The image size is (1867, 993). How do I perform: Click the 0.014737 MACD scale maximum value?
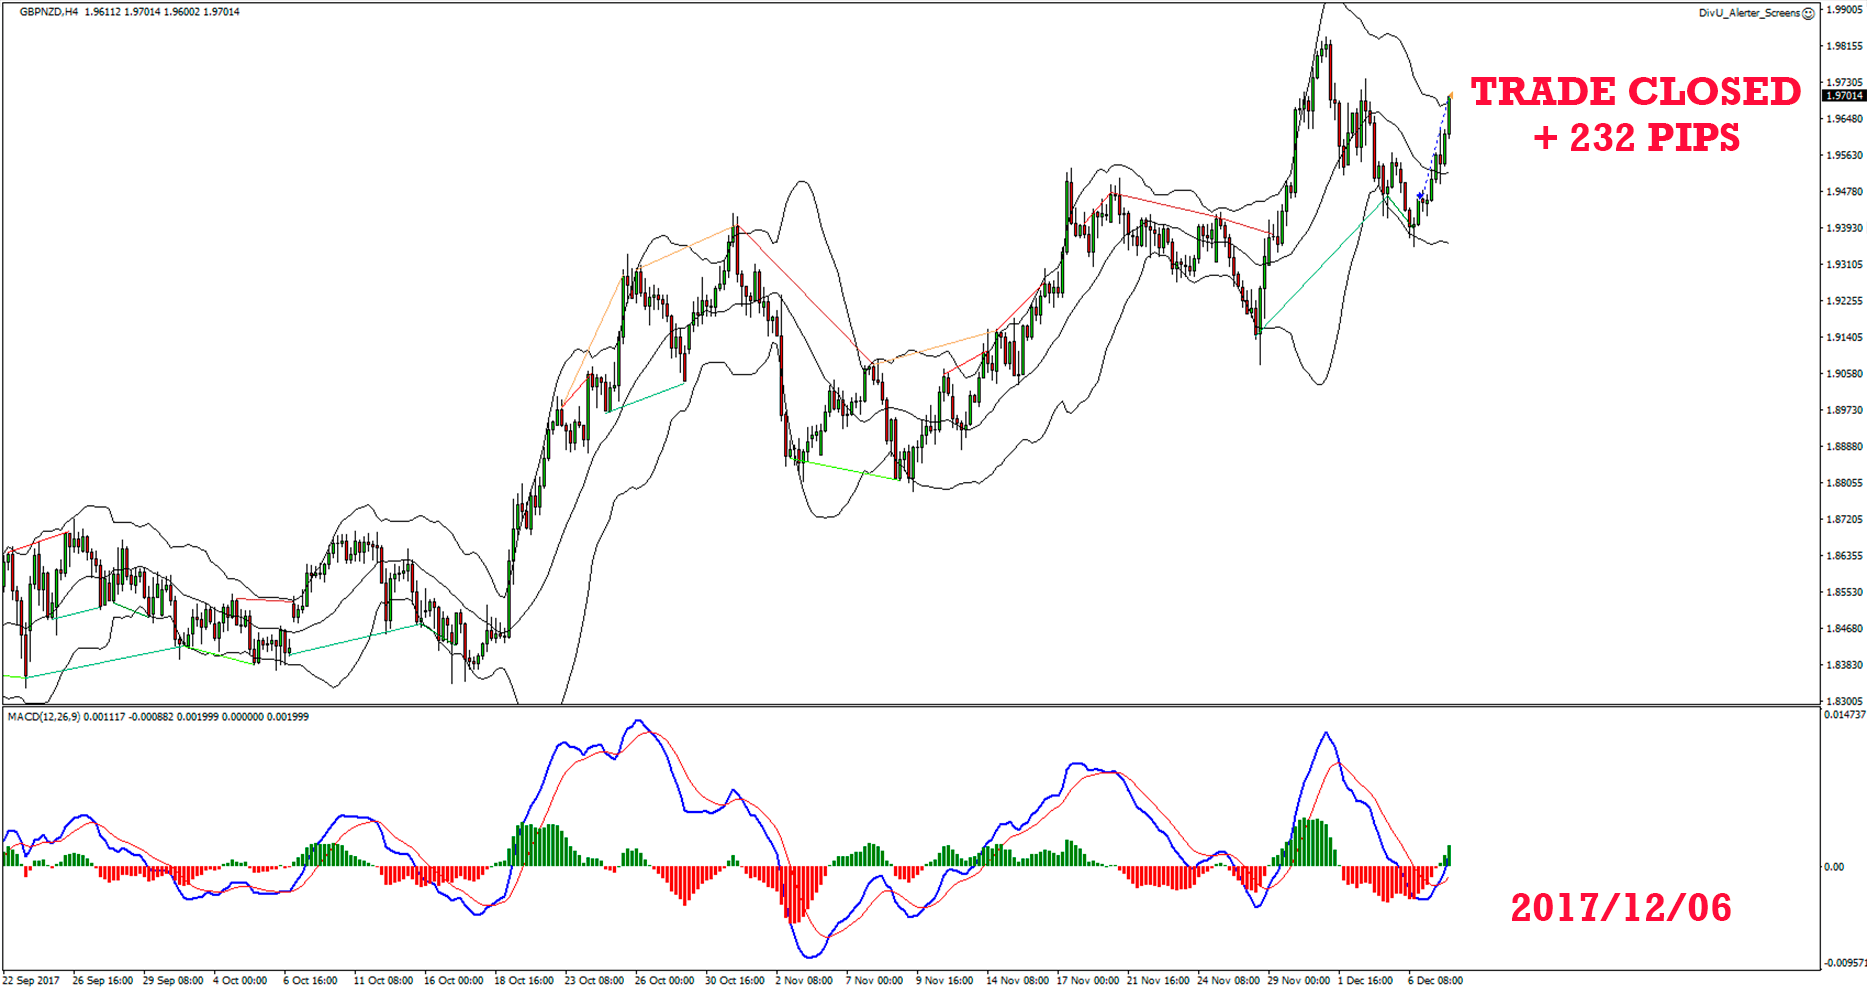click(x=1844, y=715)
